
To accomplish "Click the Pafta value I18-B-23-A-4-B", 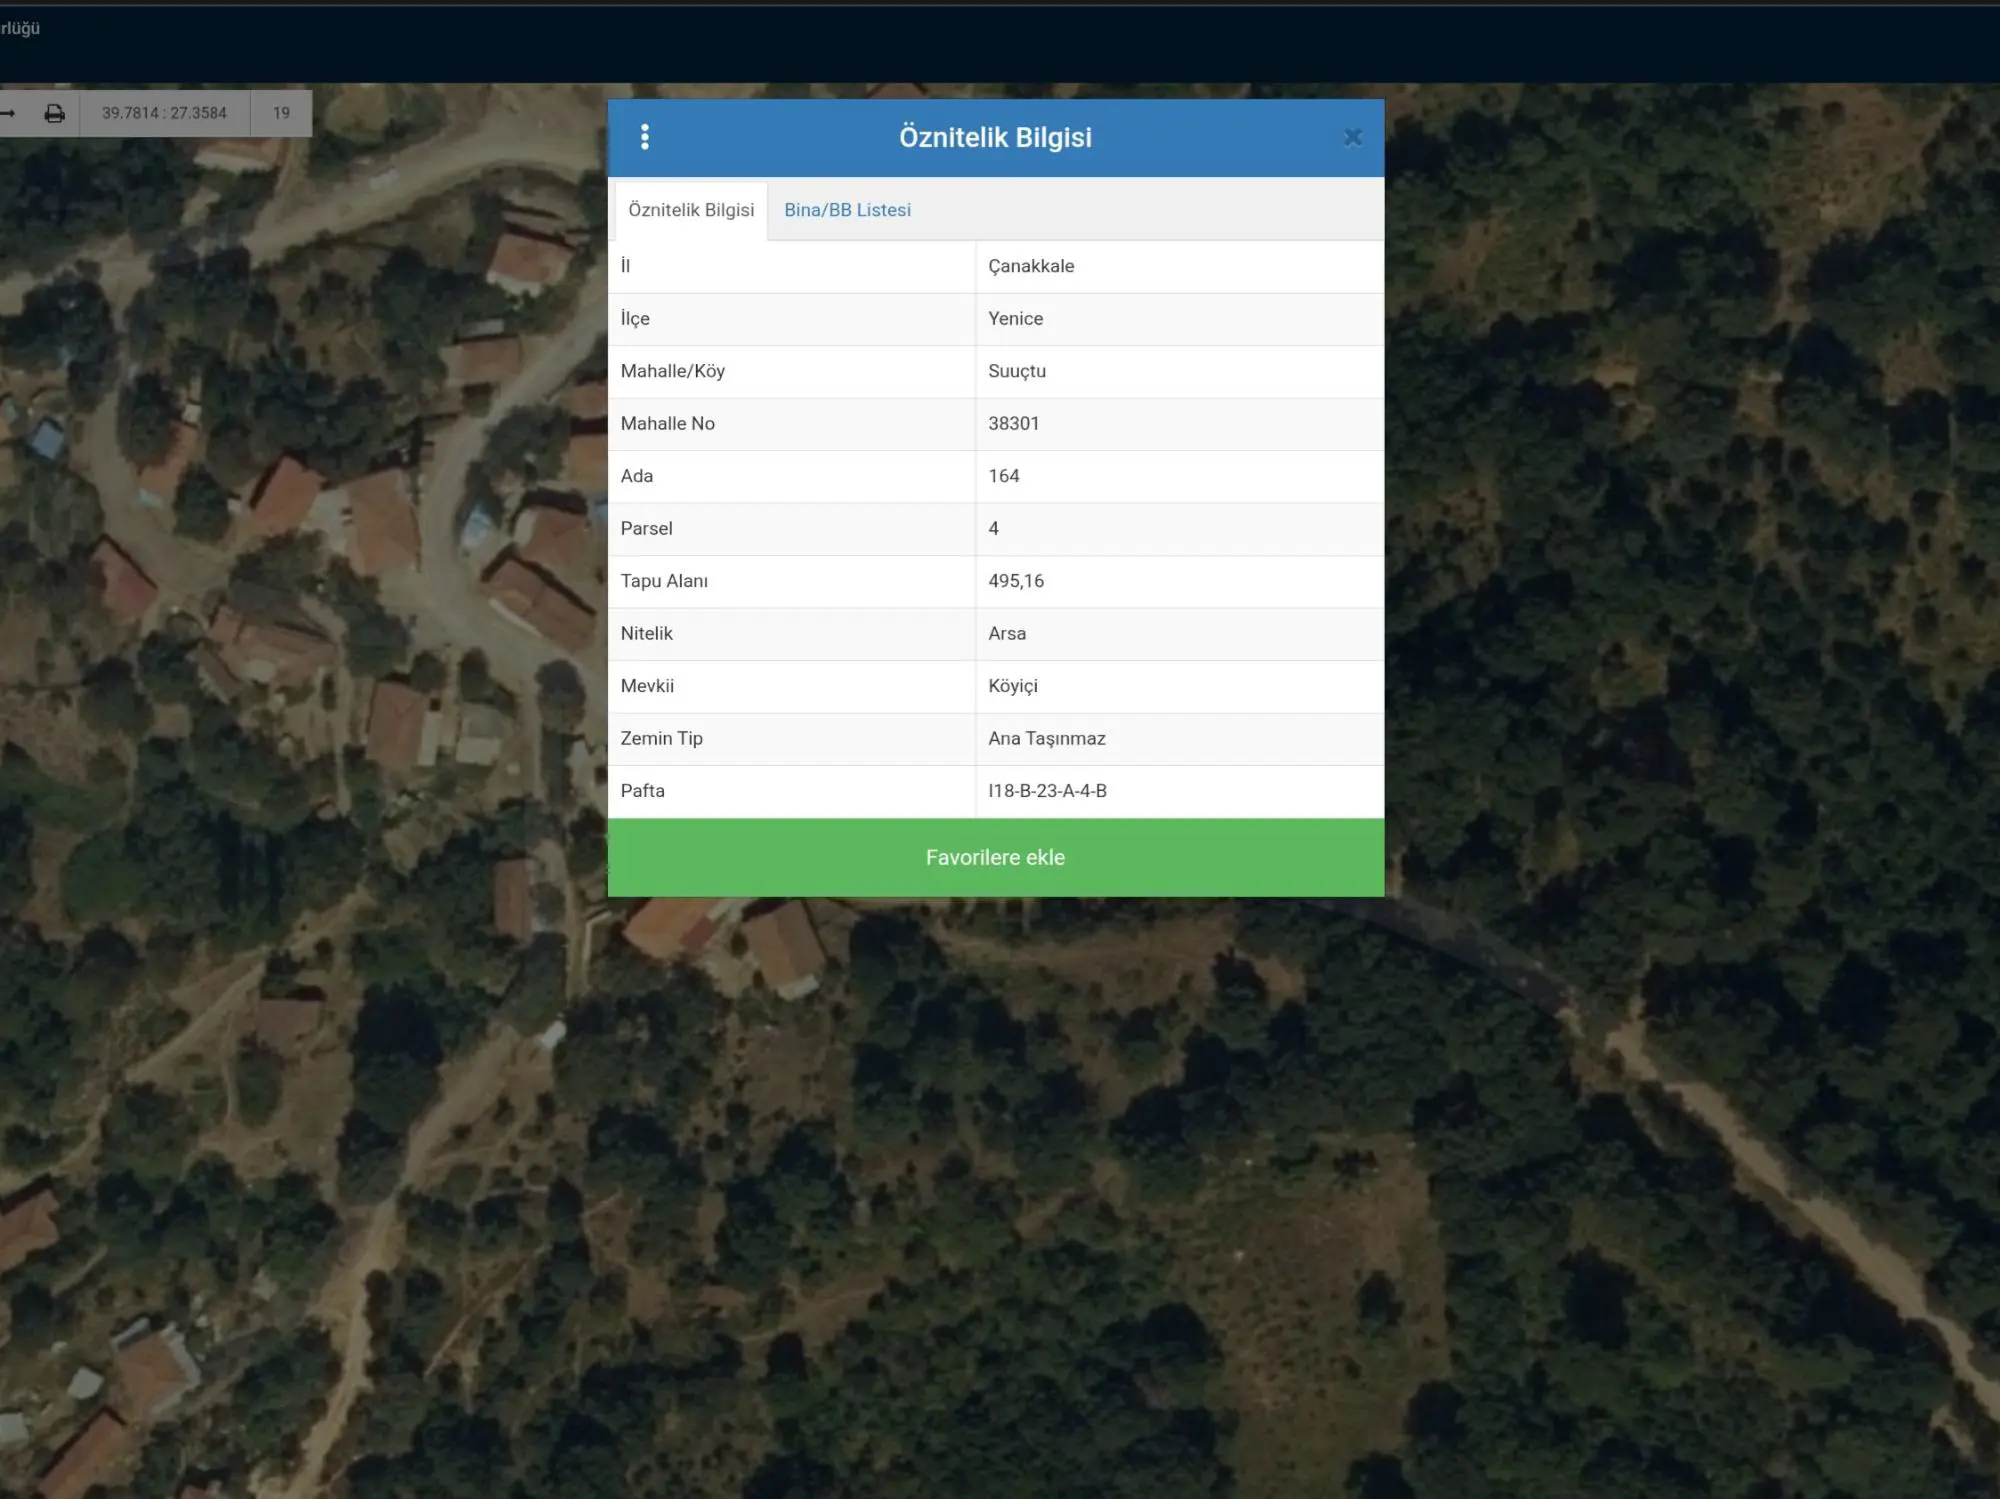I will (x=1047, y=791).
